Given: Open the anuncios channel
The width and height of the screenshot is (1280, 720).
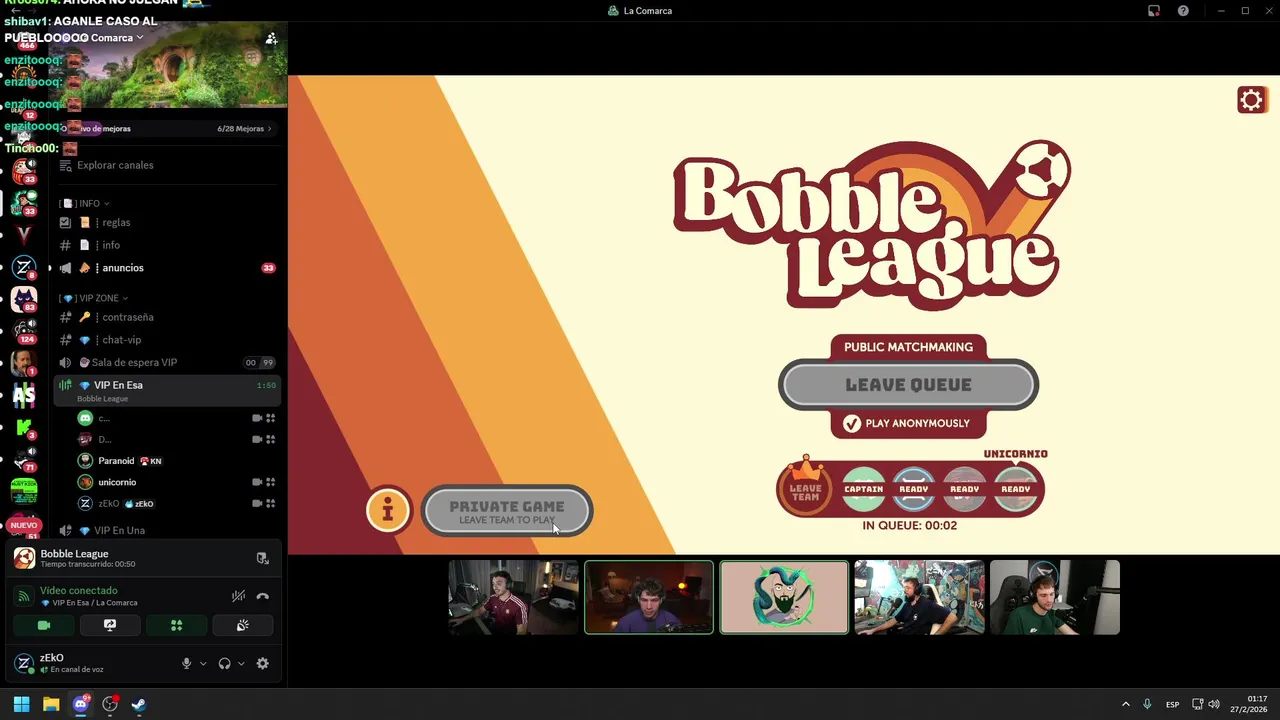Looking at the screenshot, I should click(166, 268).
